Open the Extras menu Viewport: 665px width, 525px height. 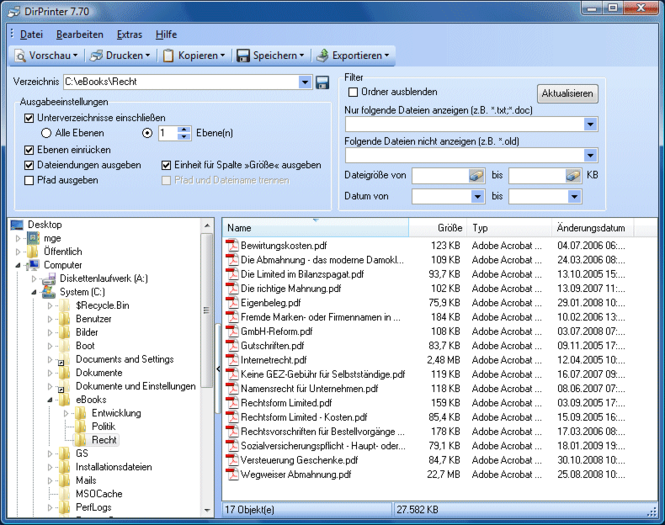[x=129, y=35]
